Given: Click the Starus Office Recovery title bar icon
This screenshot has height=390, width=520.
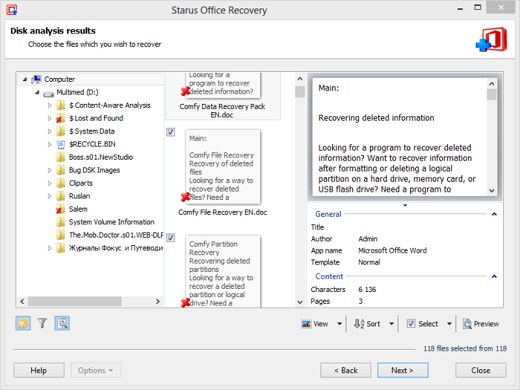Looking at the screenshot, I should tap(12, 10).
